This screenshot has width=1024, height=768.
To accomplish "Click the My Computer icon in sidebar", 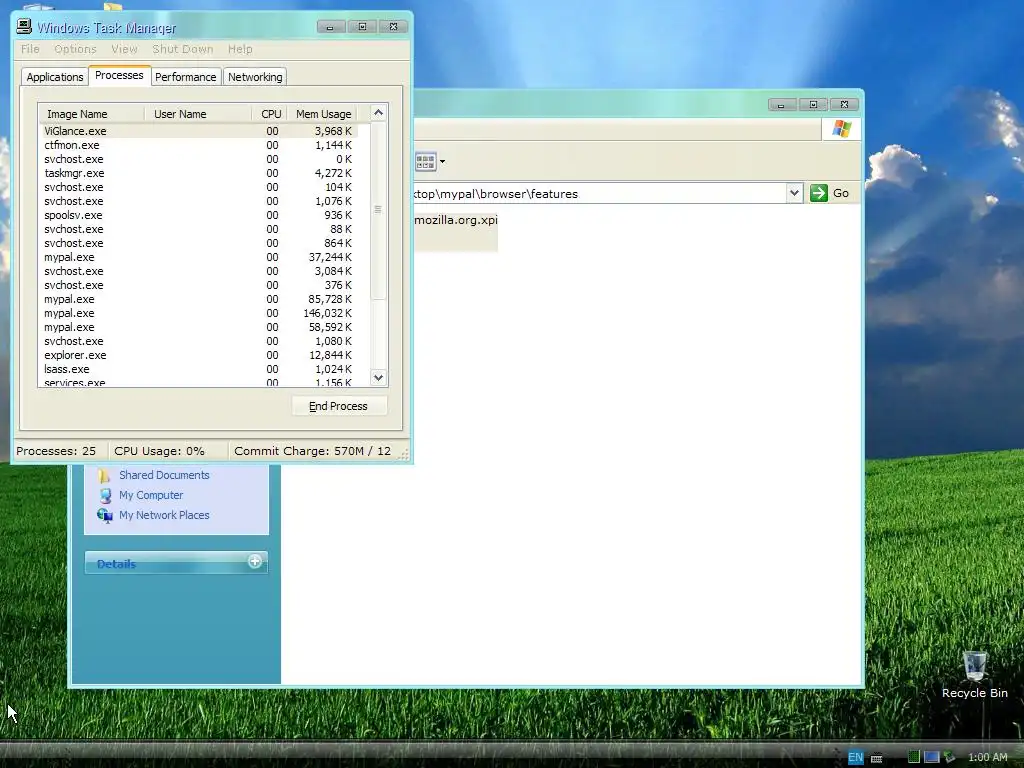I will point(104,495).
